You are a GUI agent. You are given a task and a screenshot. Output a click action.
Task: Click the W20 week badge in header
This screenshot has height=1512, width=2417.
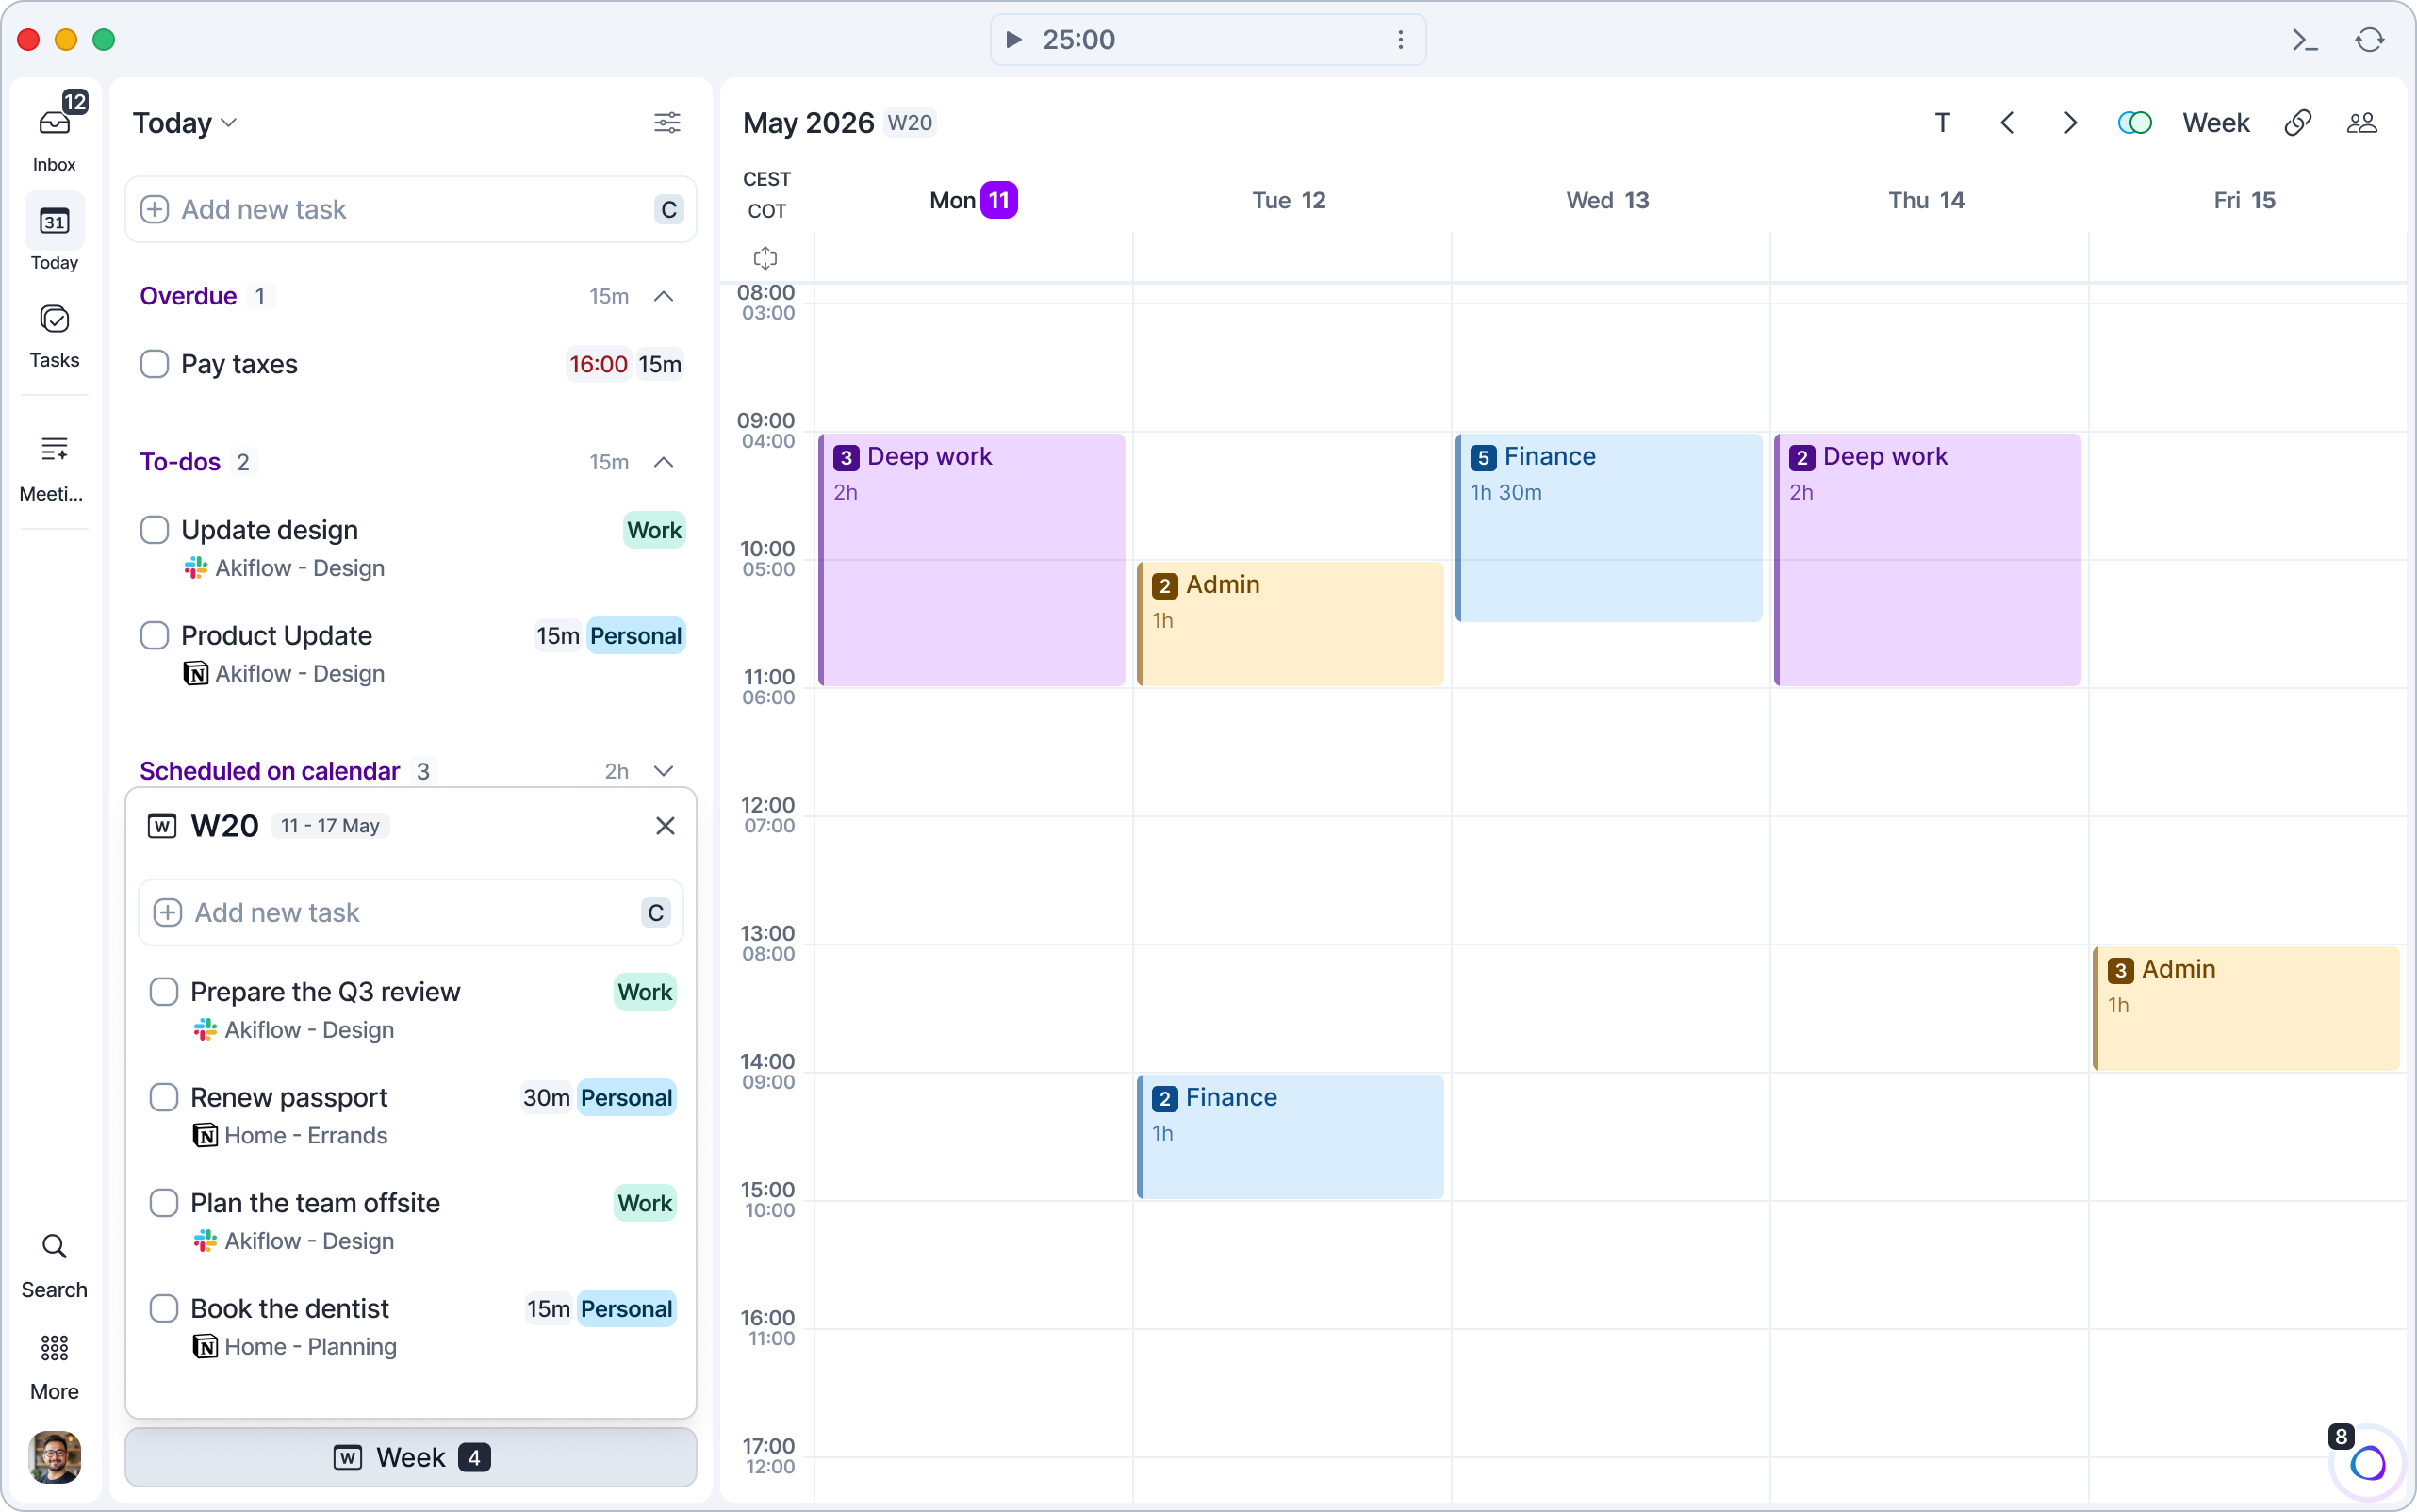[x=910, y=122]
